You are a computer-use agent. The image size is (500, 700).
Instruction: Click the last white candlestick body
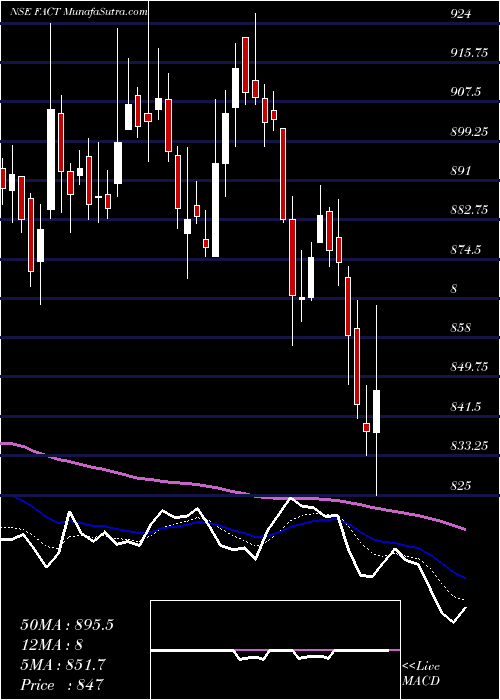(x=376, y=411)
